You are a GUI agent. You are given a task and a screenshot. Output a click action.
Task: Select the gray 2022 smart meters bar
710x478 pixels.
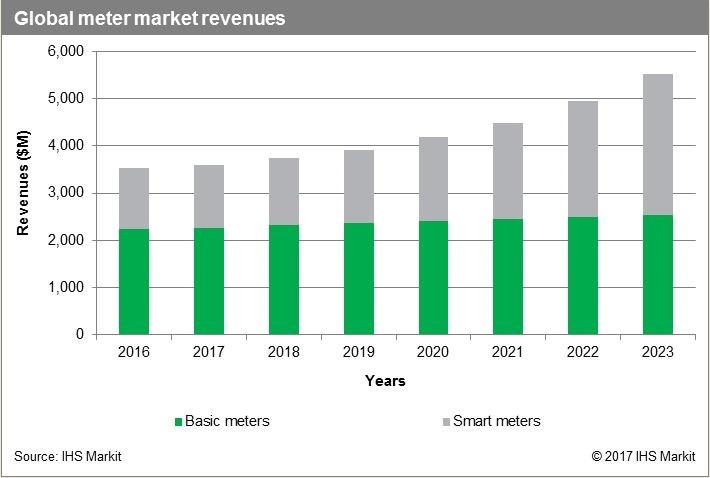pyautogui.click(x=583, y=159)
